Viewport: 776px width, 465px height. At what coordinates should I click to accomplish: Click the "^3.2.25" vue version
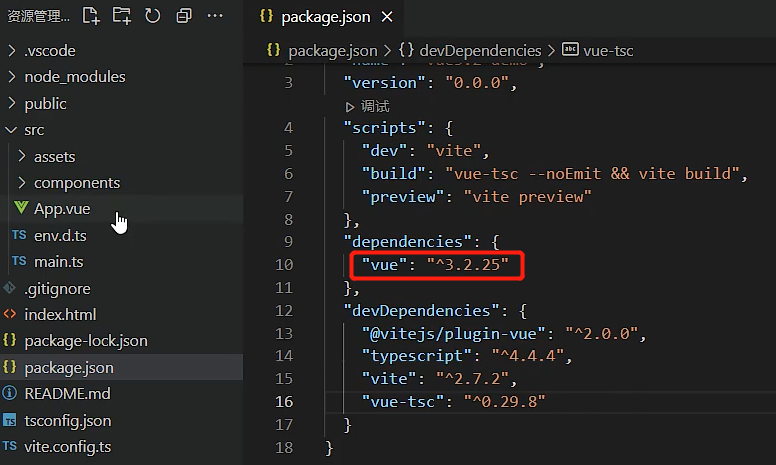click(468, 265)
